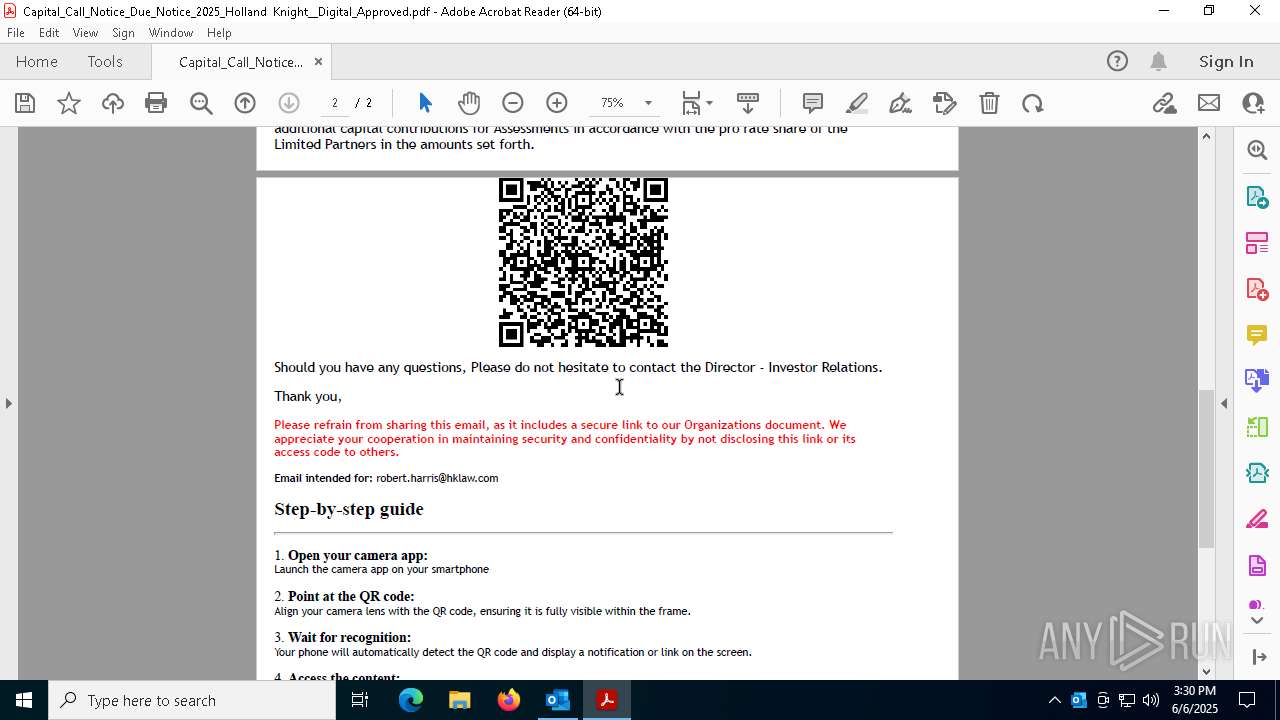
Task: Open File Explorer from the taskbar
Action: [x=460, y=700]
